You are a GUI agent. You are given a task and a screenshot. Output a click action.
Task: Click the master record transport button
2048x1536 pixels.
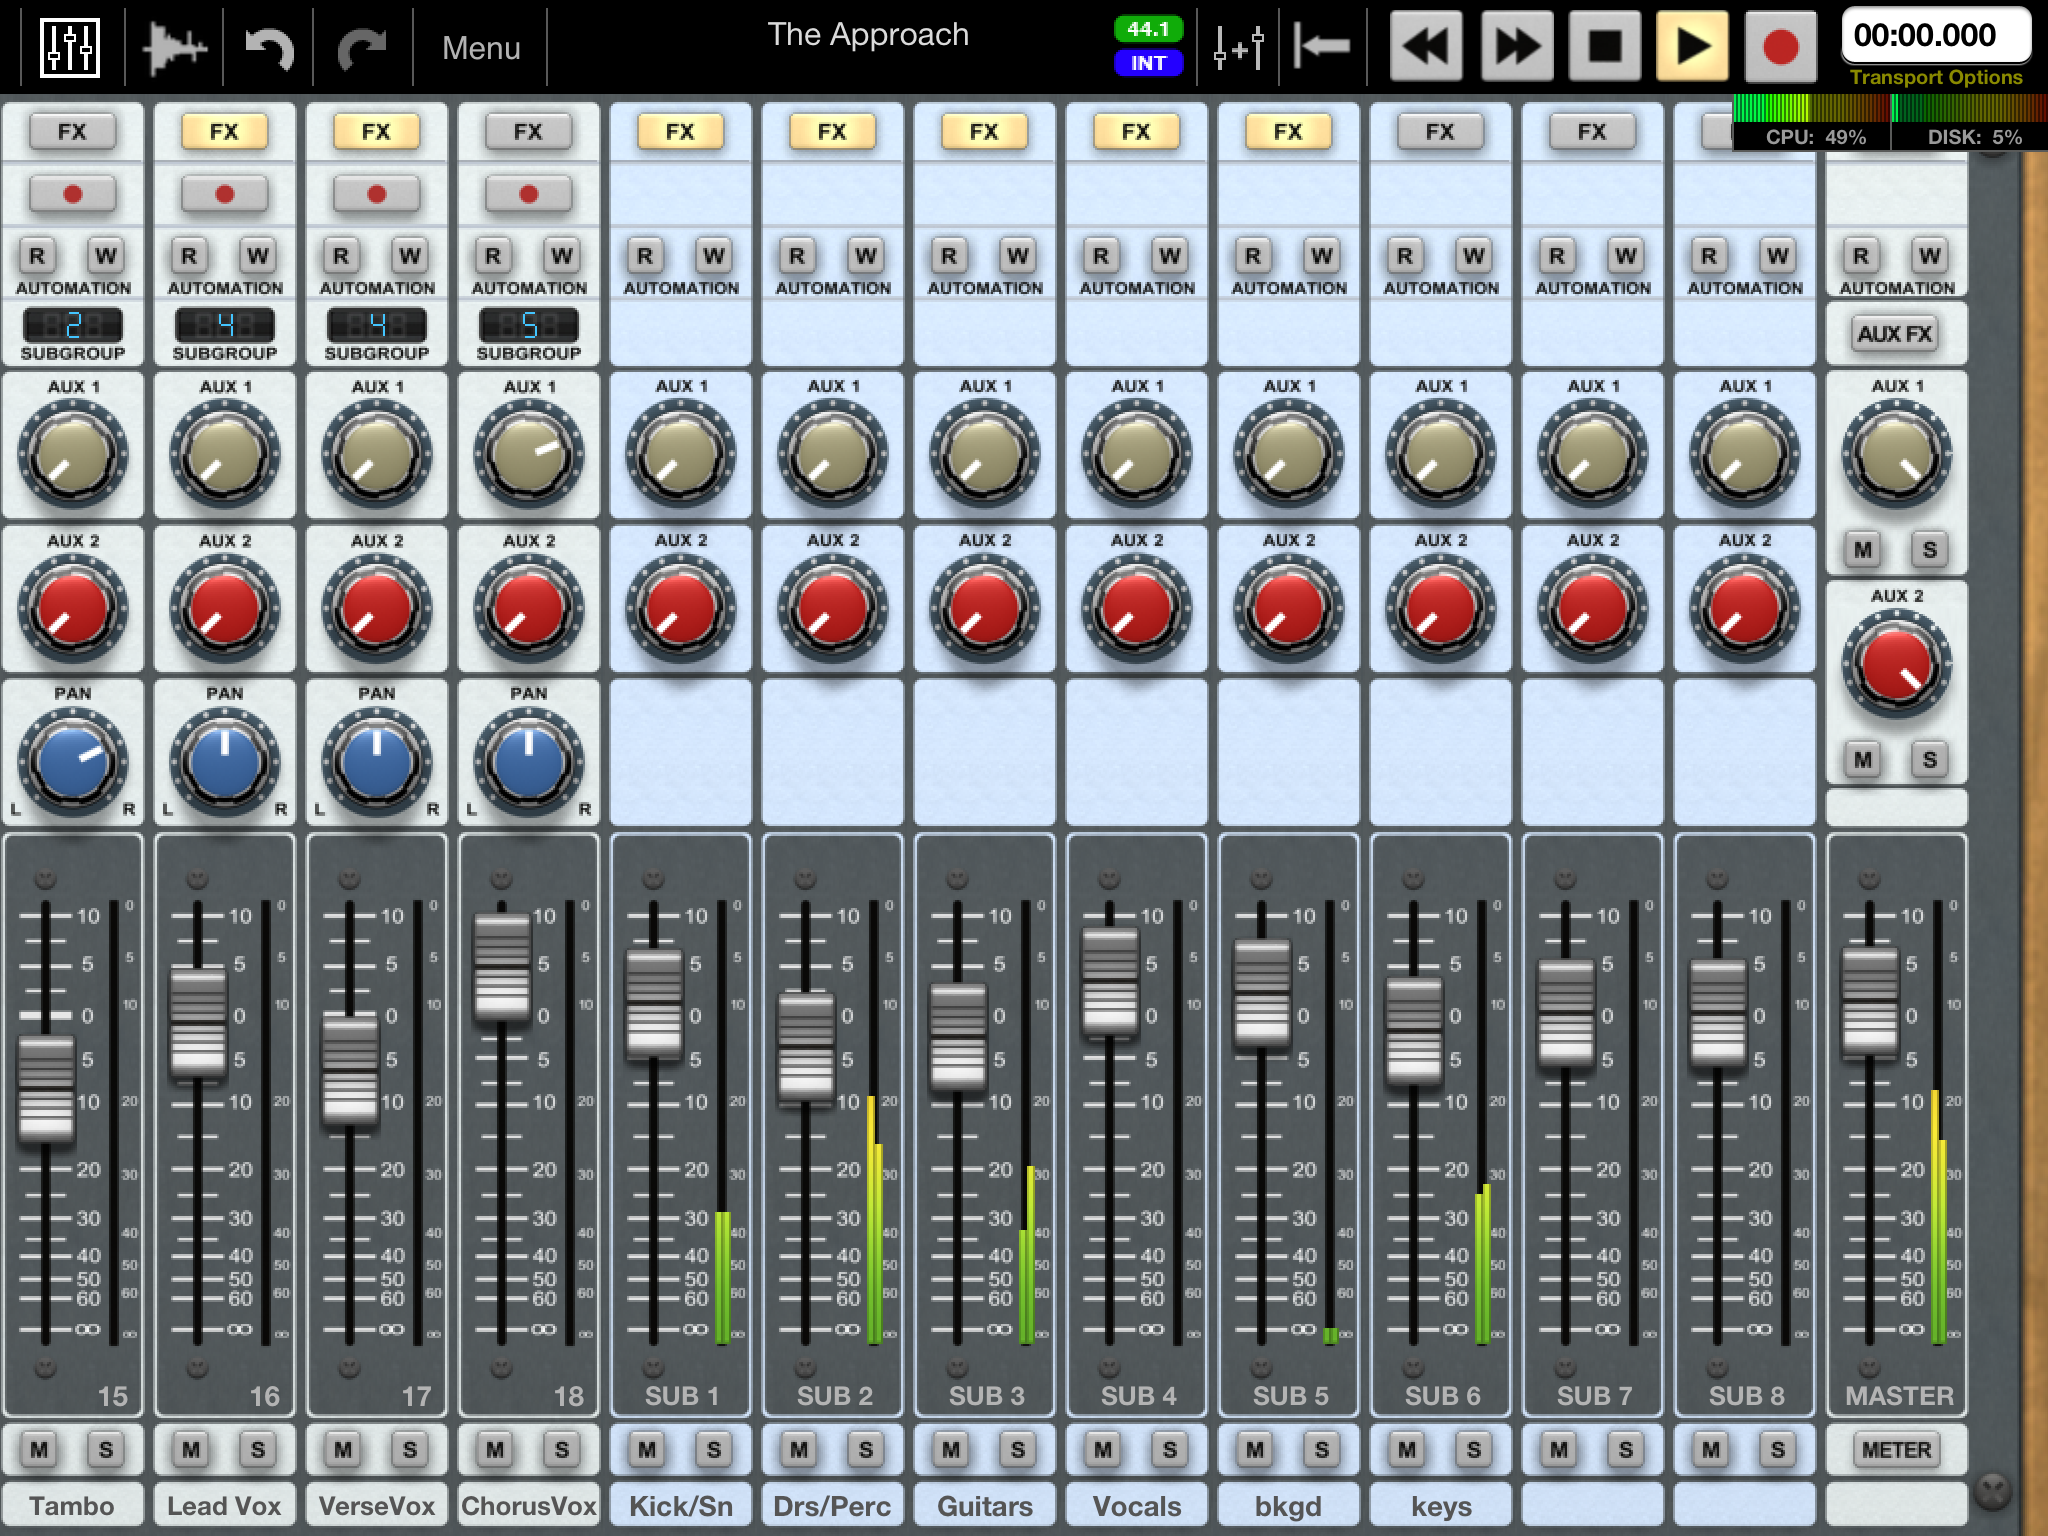(x=1780, y=46)
